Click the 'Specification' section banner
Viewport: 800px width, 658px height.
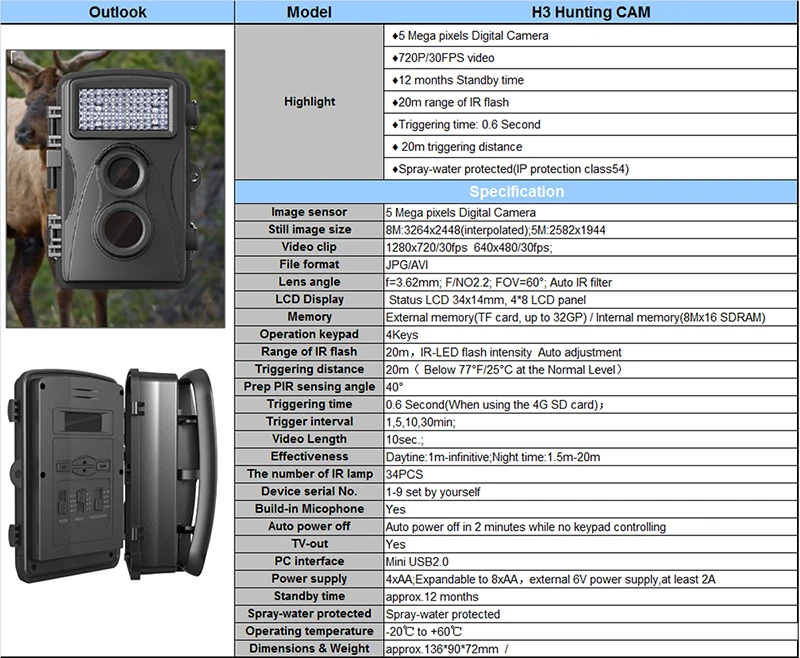point(516,191)
